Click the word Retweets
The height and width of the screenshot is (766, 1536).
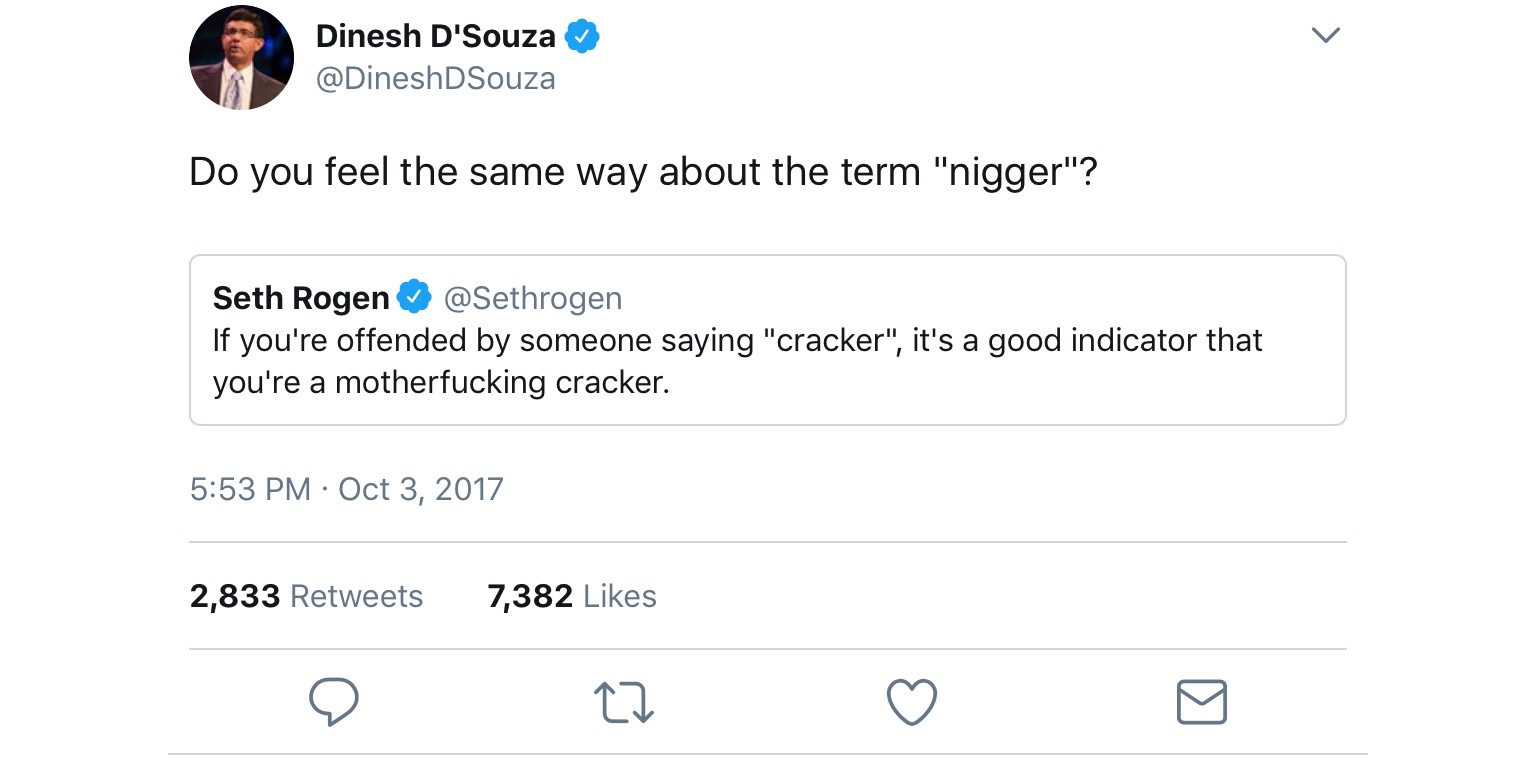pyautogui.click(x=357, y=596)
